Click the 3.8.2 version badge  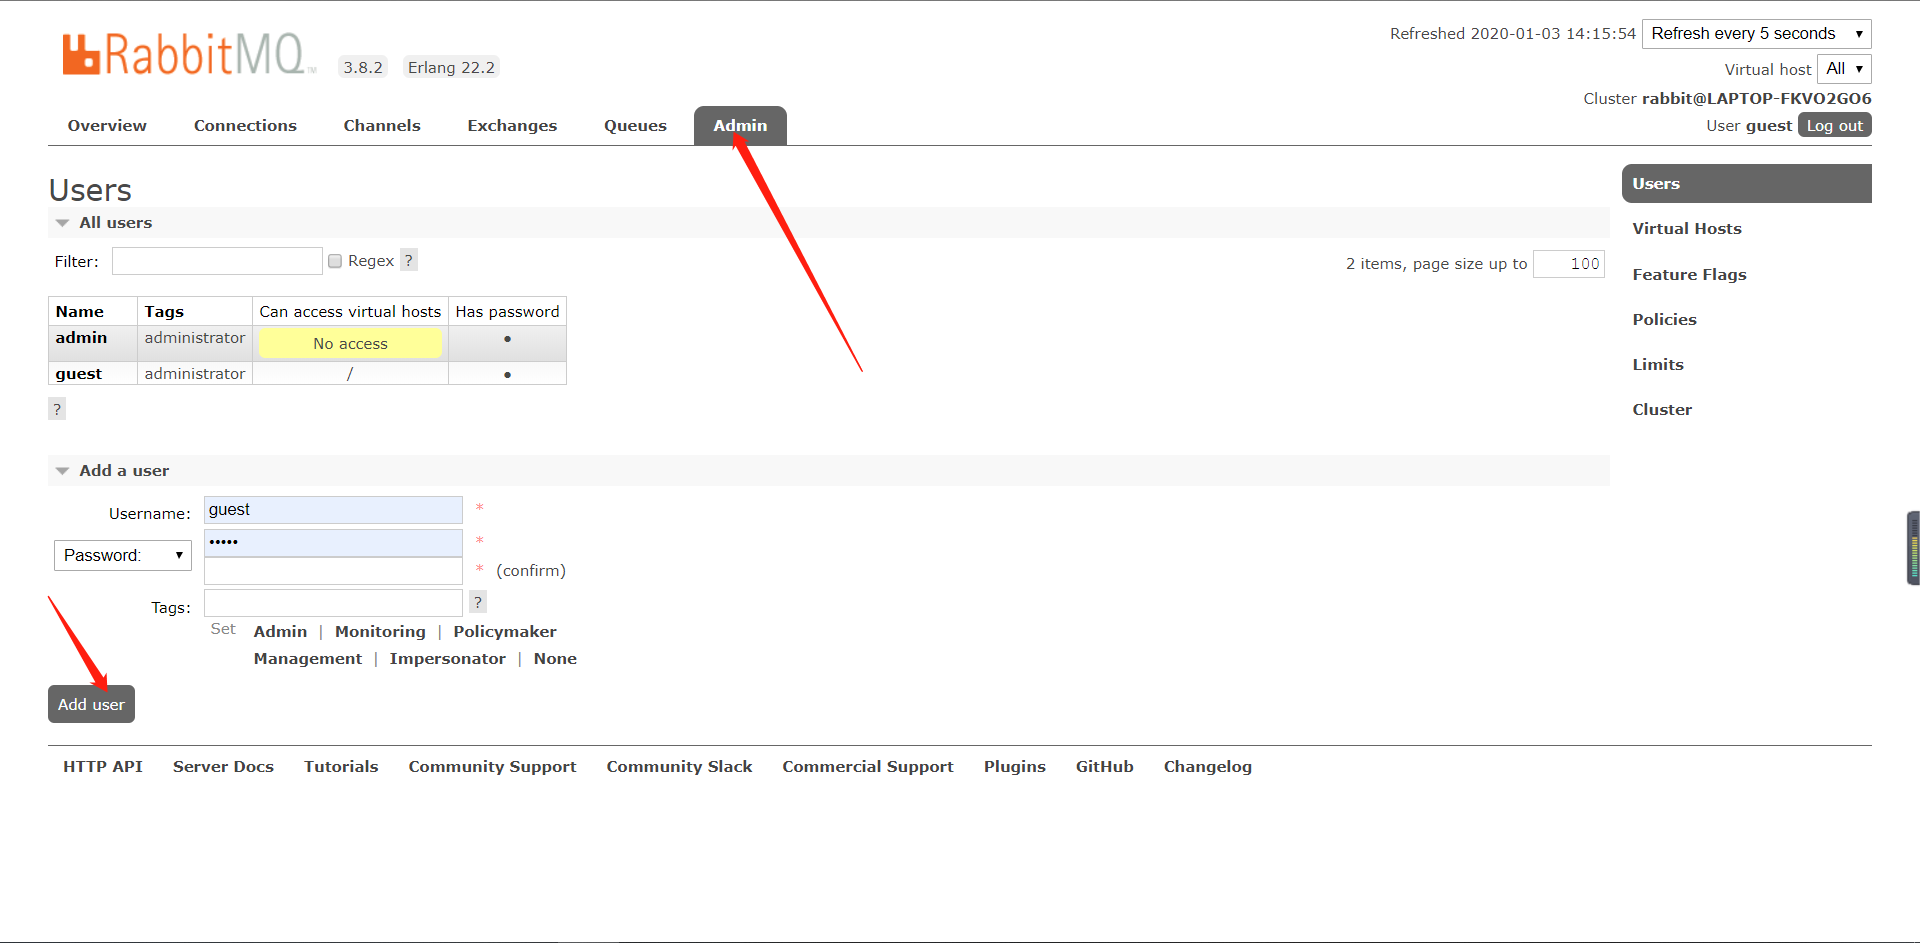(x=363, y=67)
